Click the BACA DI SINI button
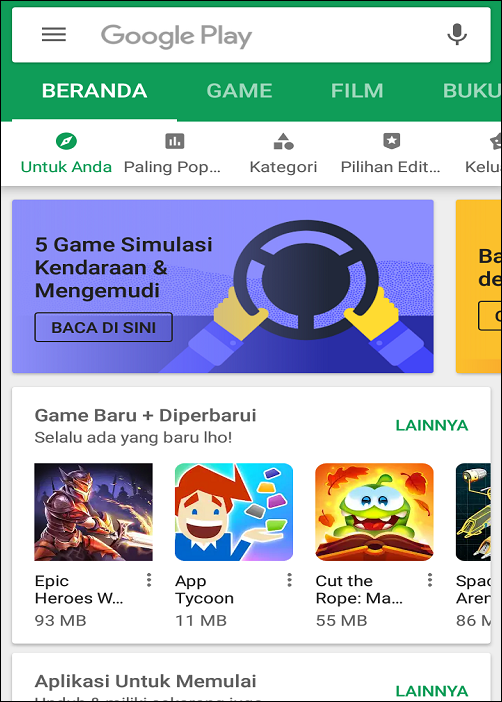502x702 pixels. [103, 327]
